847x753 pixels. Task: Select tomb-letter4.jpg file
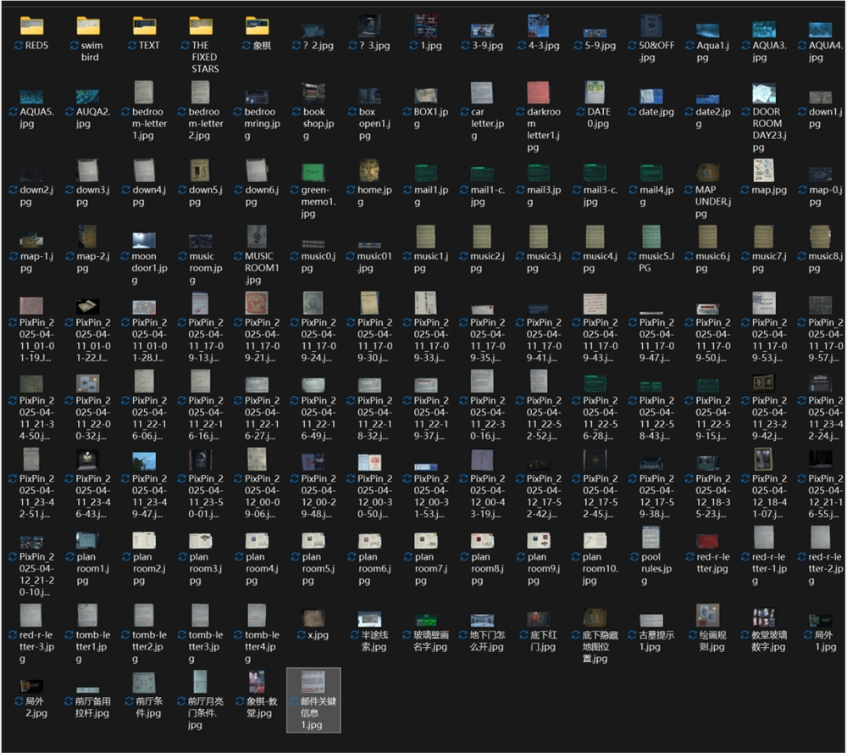(257, 635)
